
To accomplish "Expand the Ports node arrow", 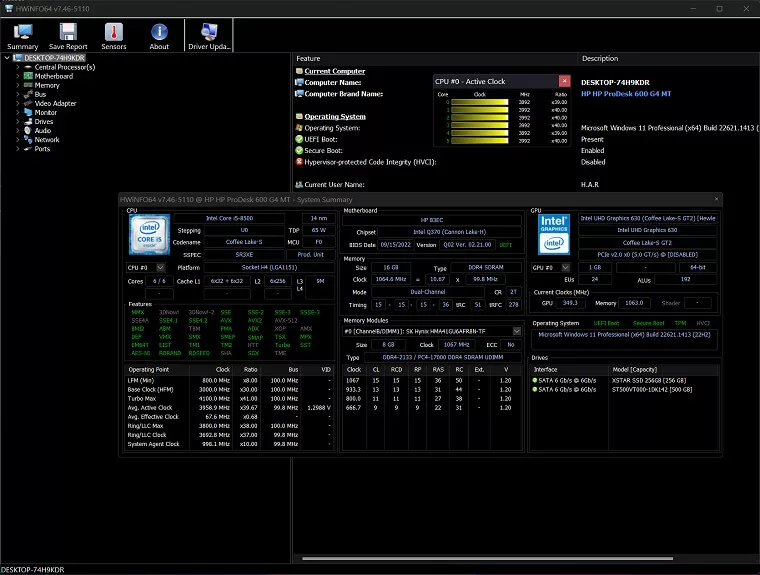I will coord(18,148).
